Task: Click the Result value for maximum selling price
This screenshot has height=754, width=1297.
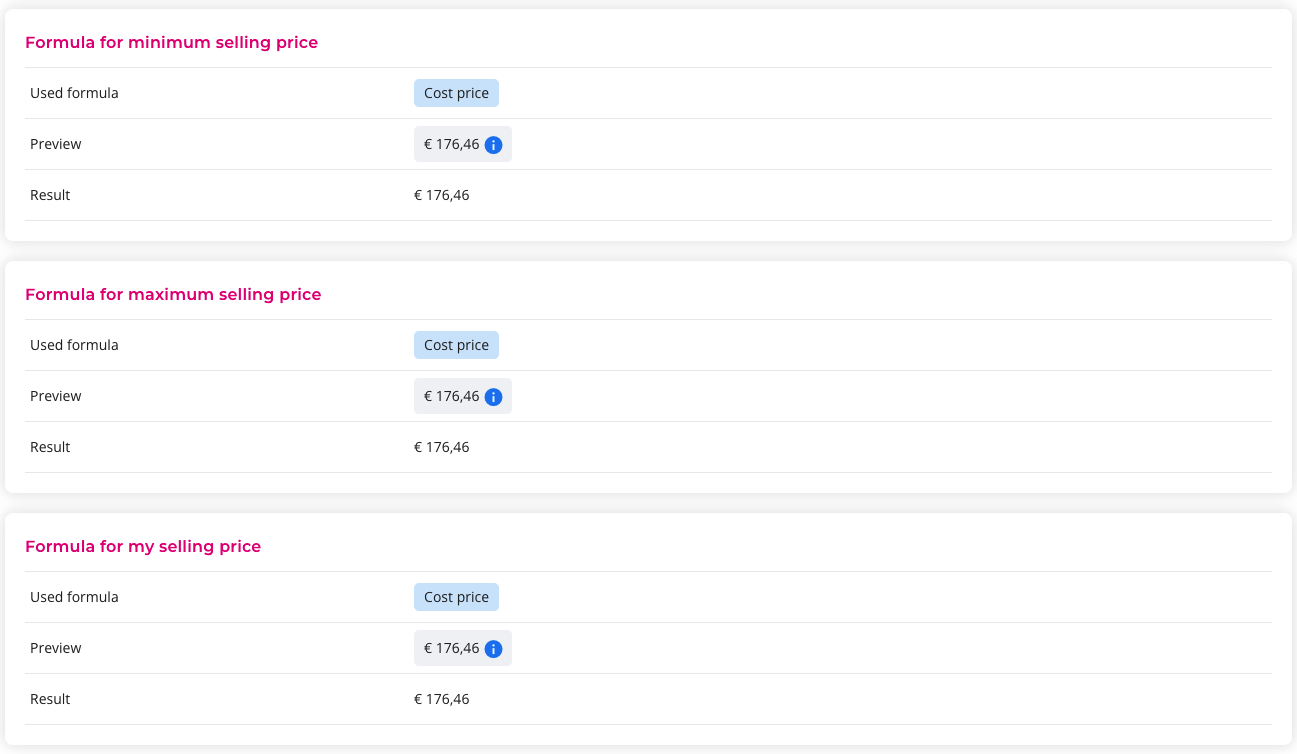Action: pos(442,447)
